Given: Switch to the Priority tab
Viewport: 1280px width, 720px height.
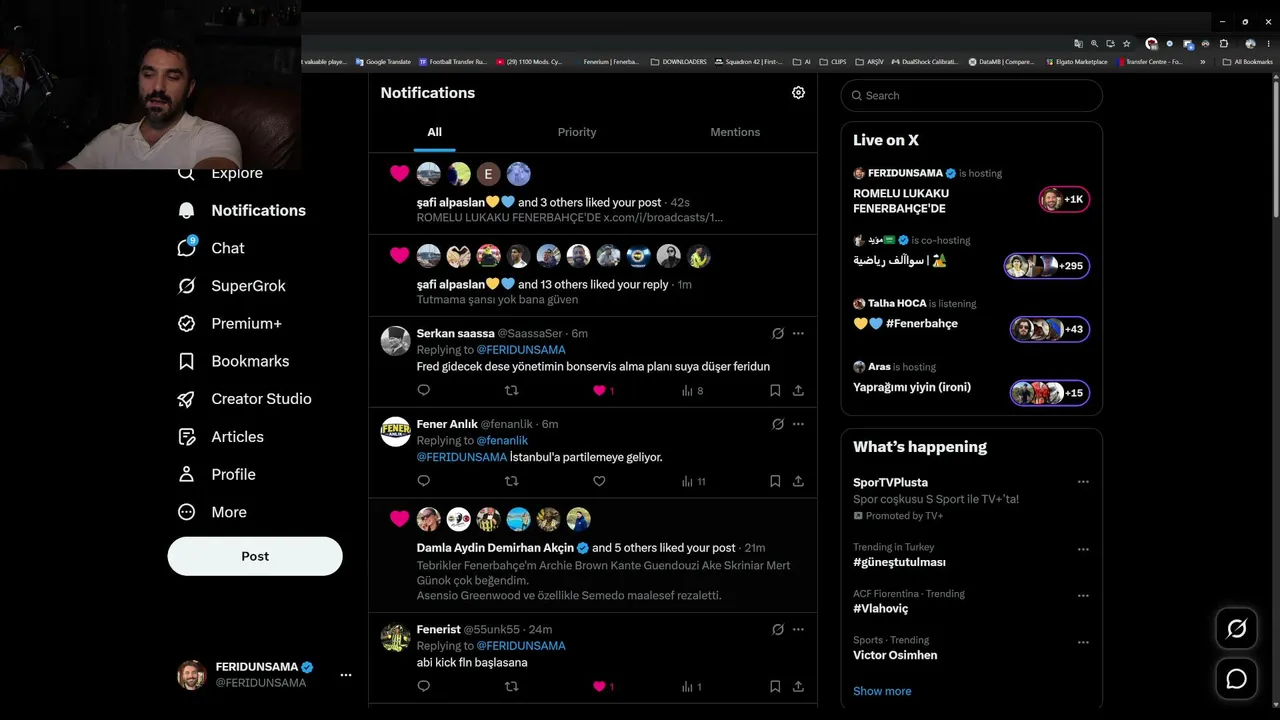Looking at the screenshot, I should [577, 132].
